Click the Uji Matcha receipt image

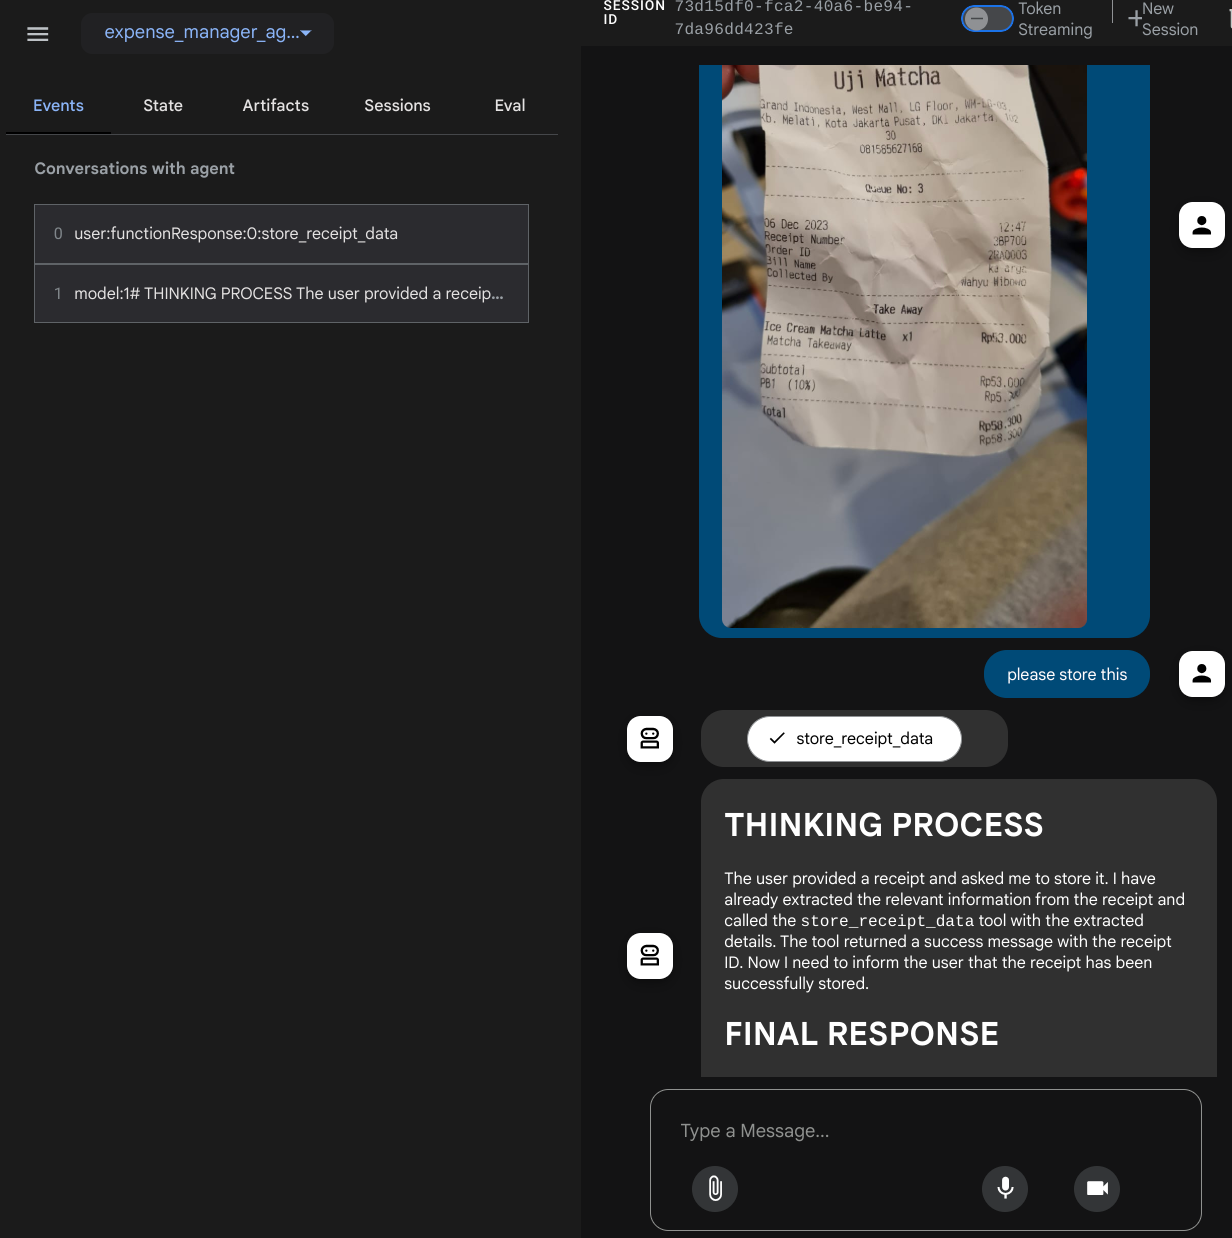click(x=904, y=345)
